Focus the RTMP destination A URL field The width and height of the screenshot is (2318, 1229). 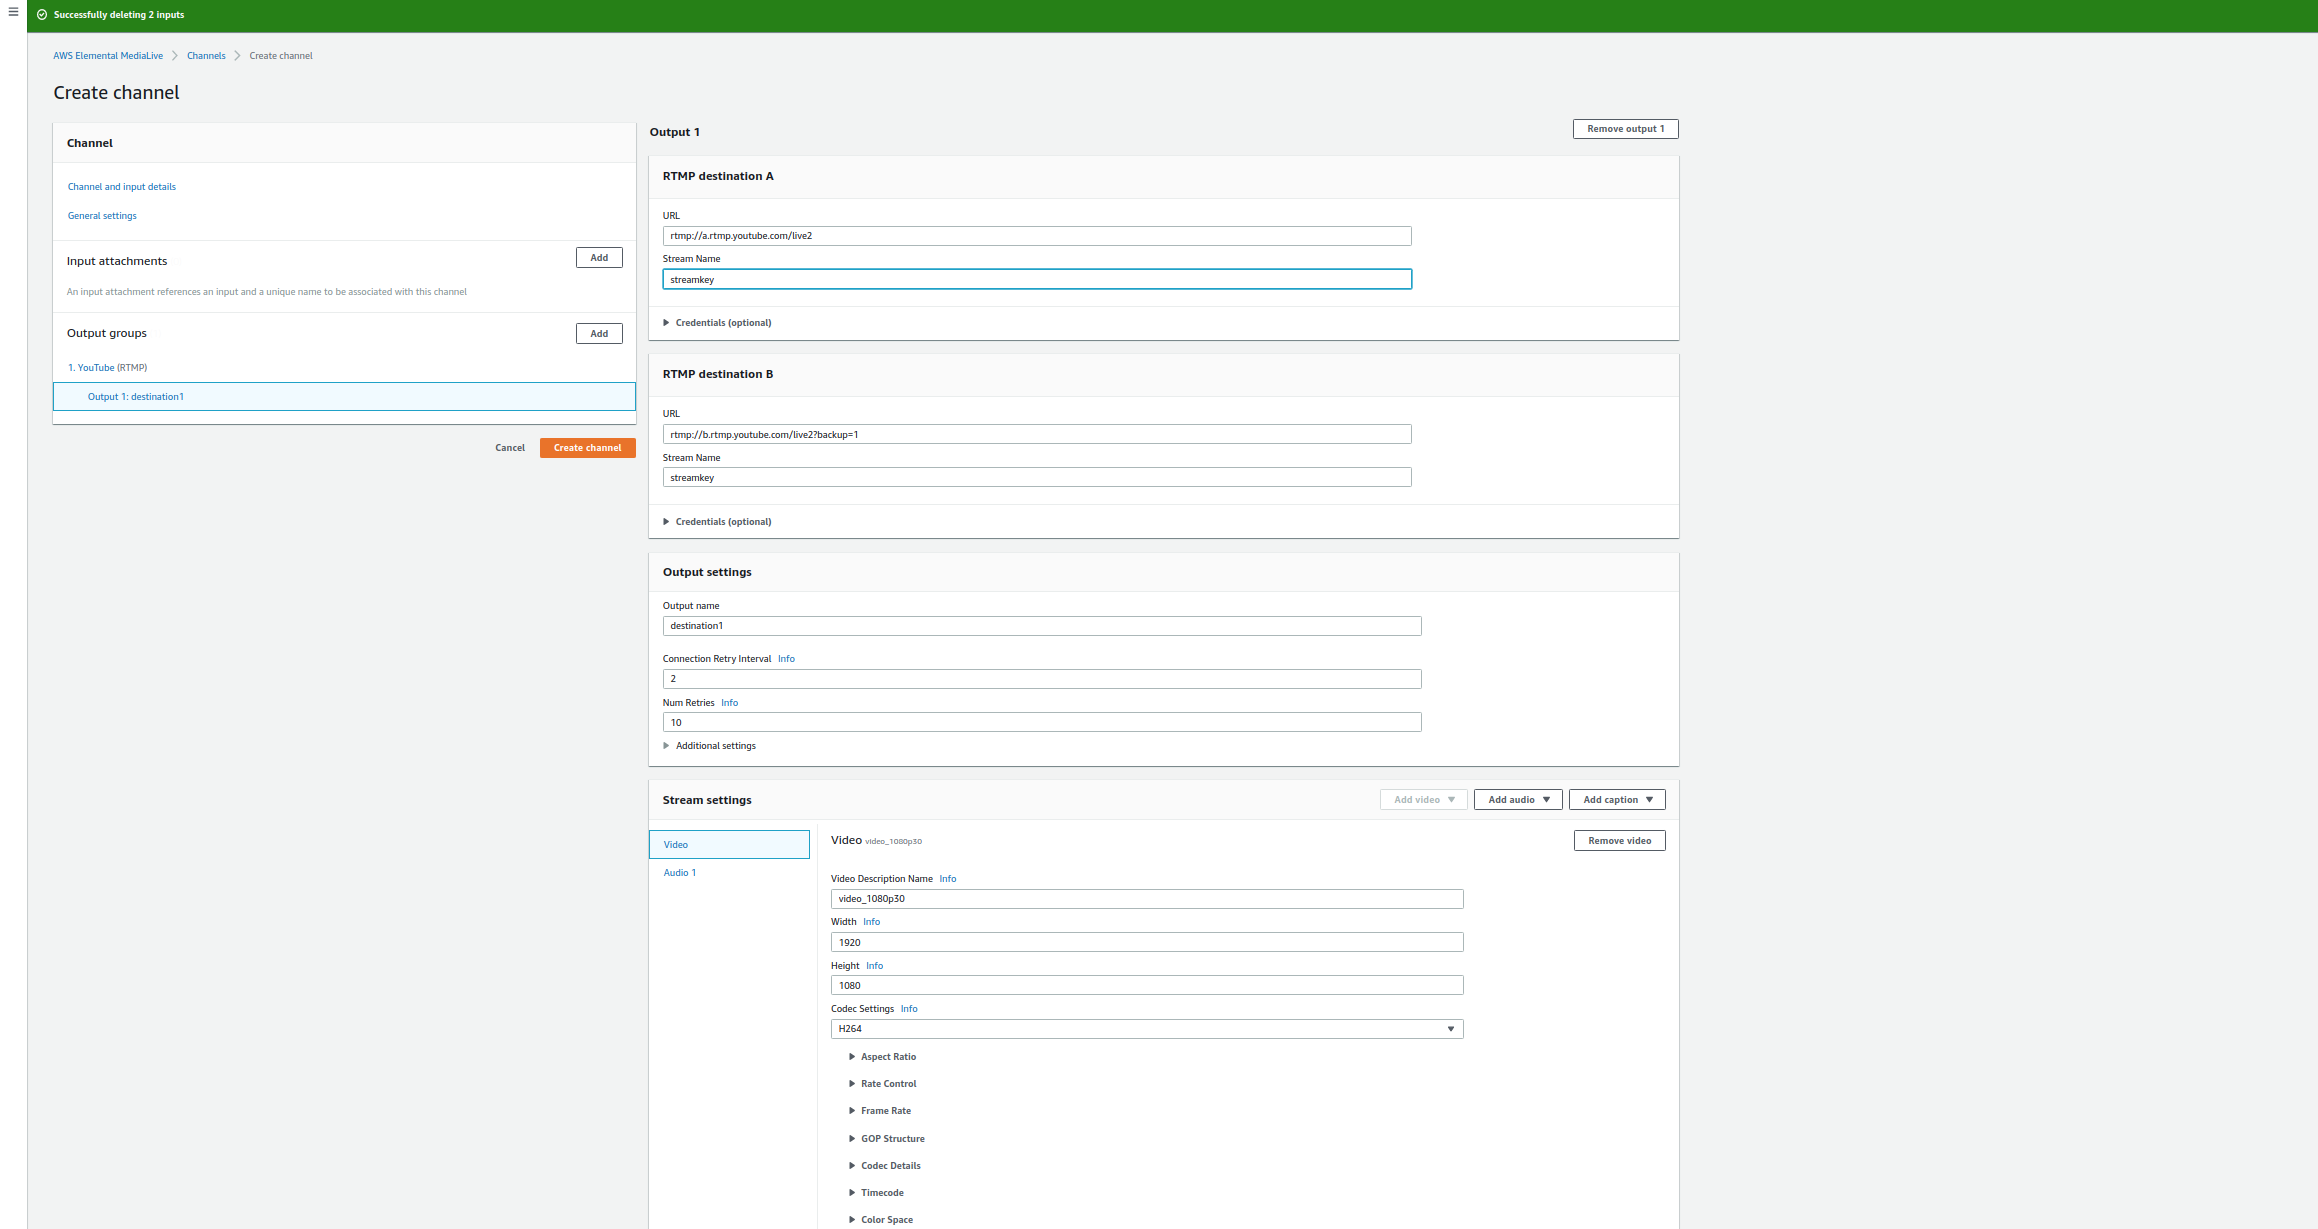coord(1037,236)
